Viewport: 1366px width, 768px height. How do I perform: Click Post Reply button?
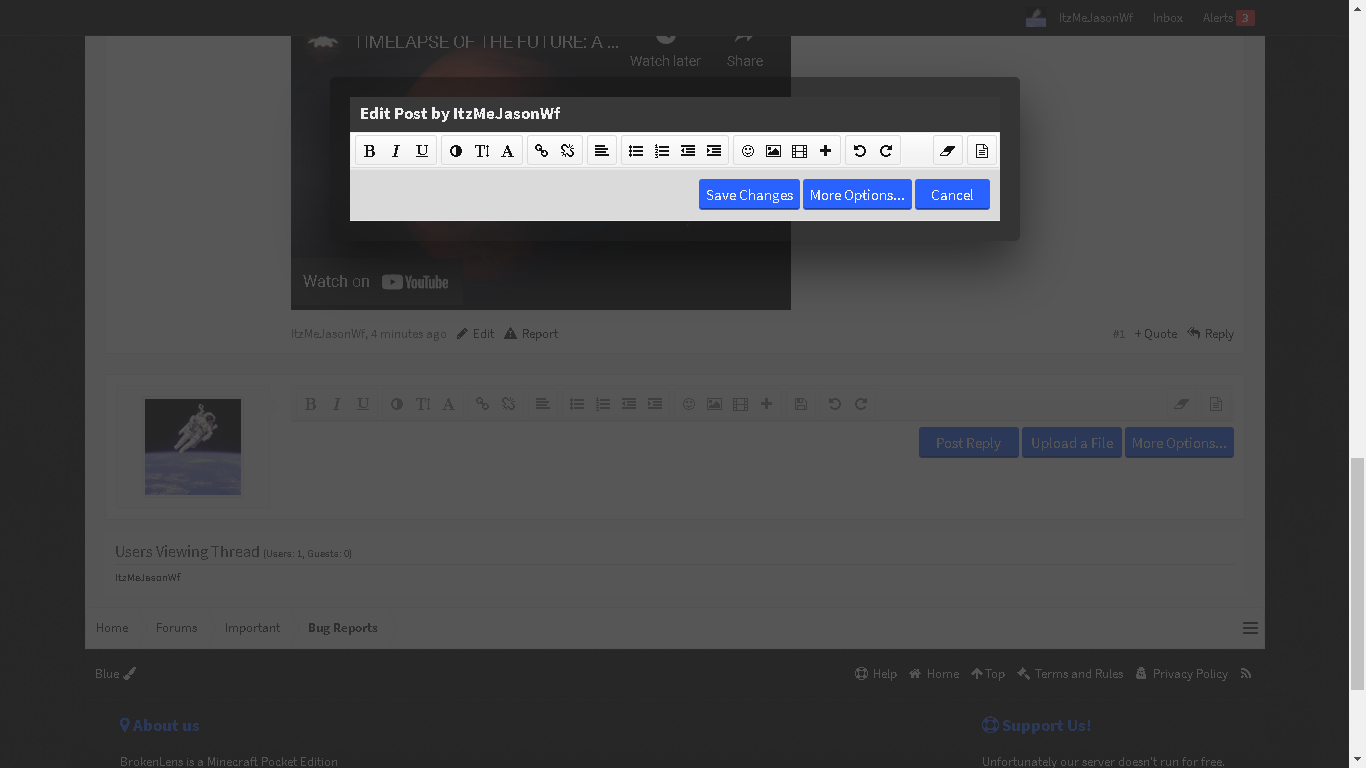968,443
